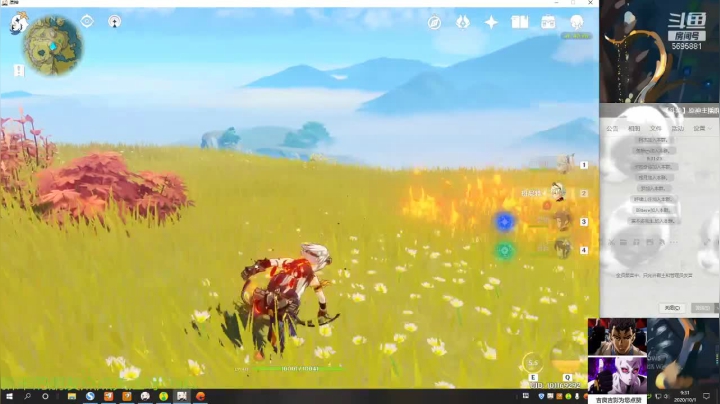This screenshot has width=720, height=404.
Task: Click the music note icon in chat toolbar
Action: coord(636,242)
